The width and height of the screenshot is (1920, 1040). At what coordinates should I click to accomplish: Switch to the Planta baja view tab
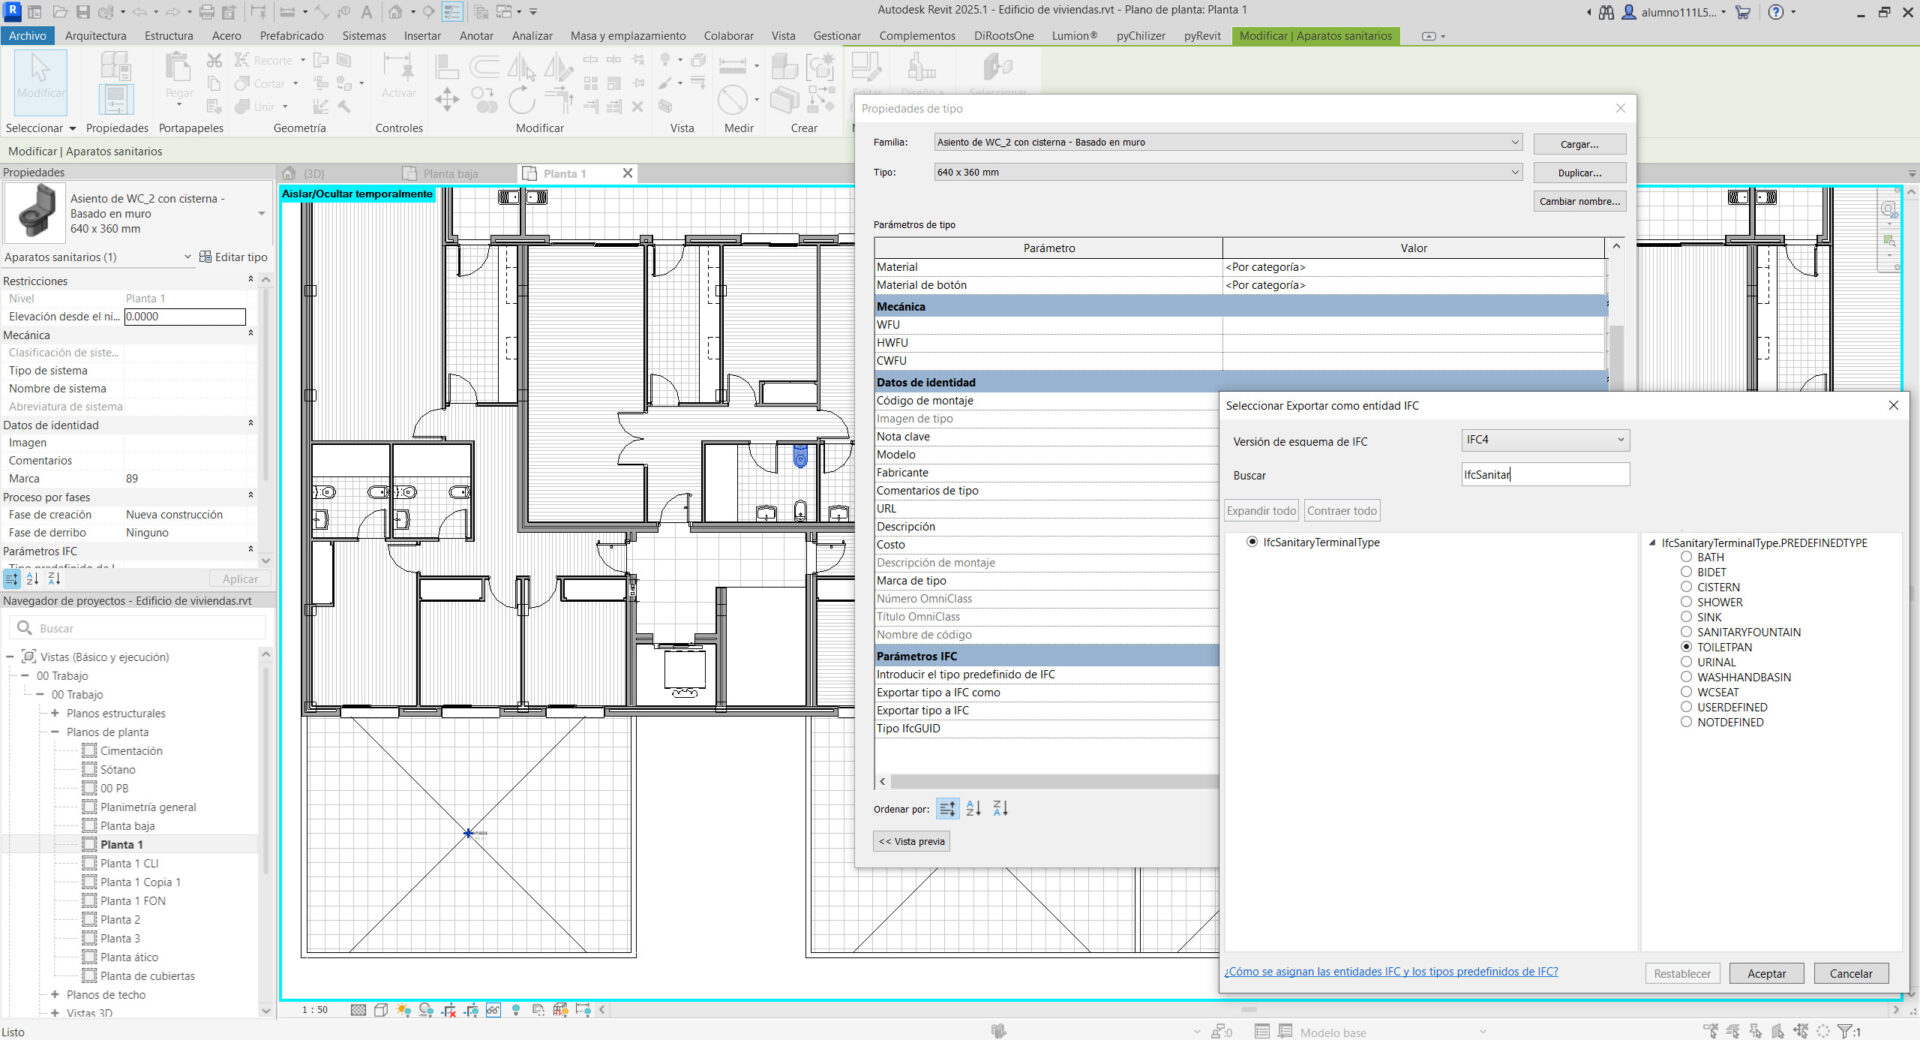449,174
